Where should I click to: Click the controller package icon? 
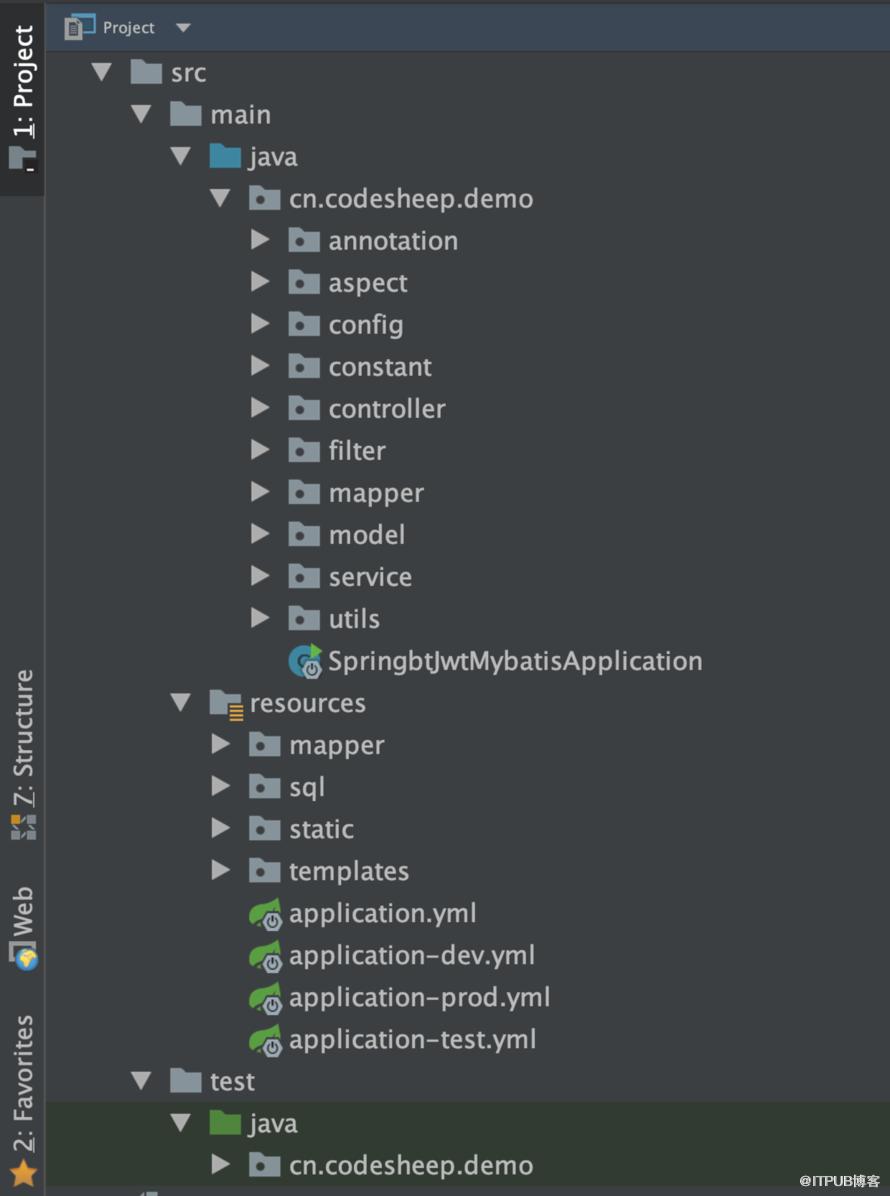tap(304, 408)
